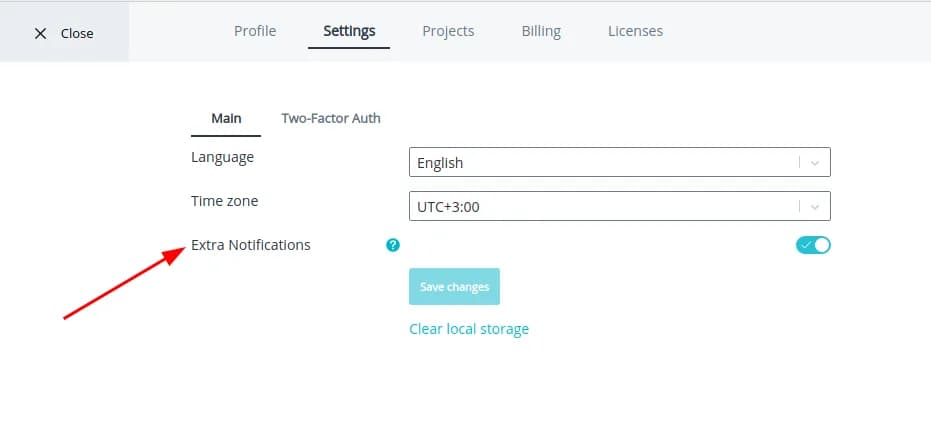931x439 pixels.
Task: Click the Clear local storage link
Action: click(469, 329)
